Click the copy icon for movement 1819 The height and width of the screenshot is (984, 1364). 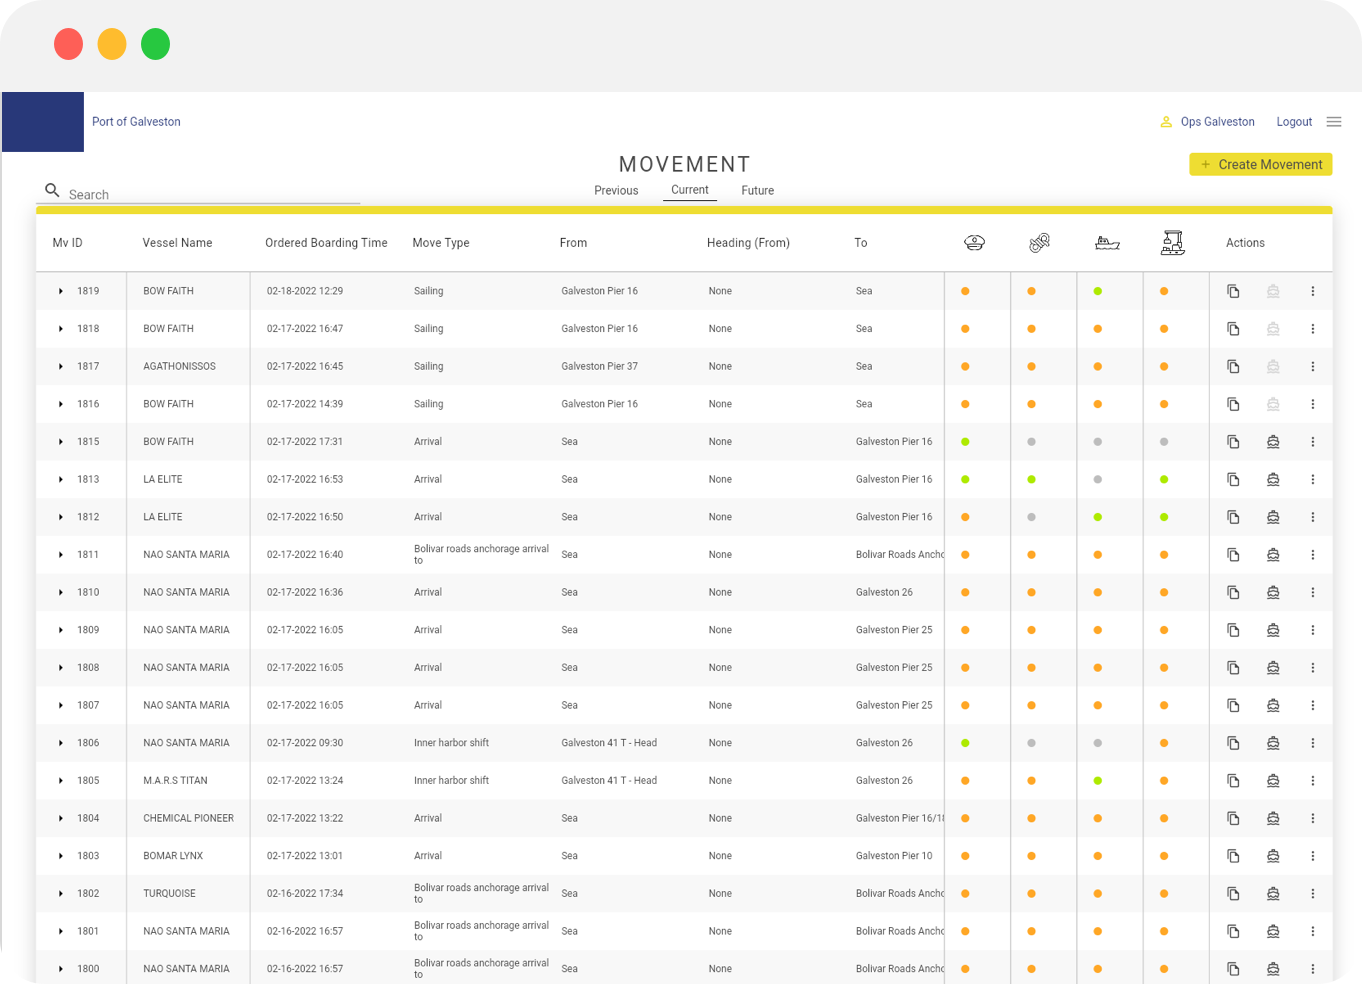pyautogui.click(x=1233, y=291)
